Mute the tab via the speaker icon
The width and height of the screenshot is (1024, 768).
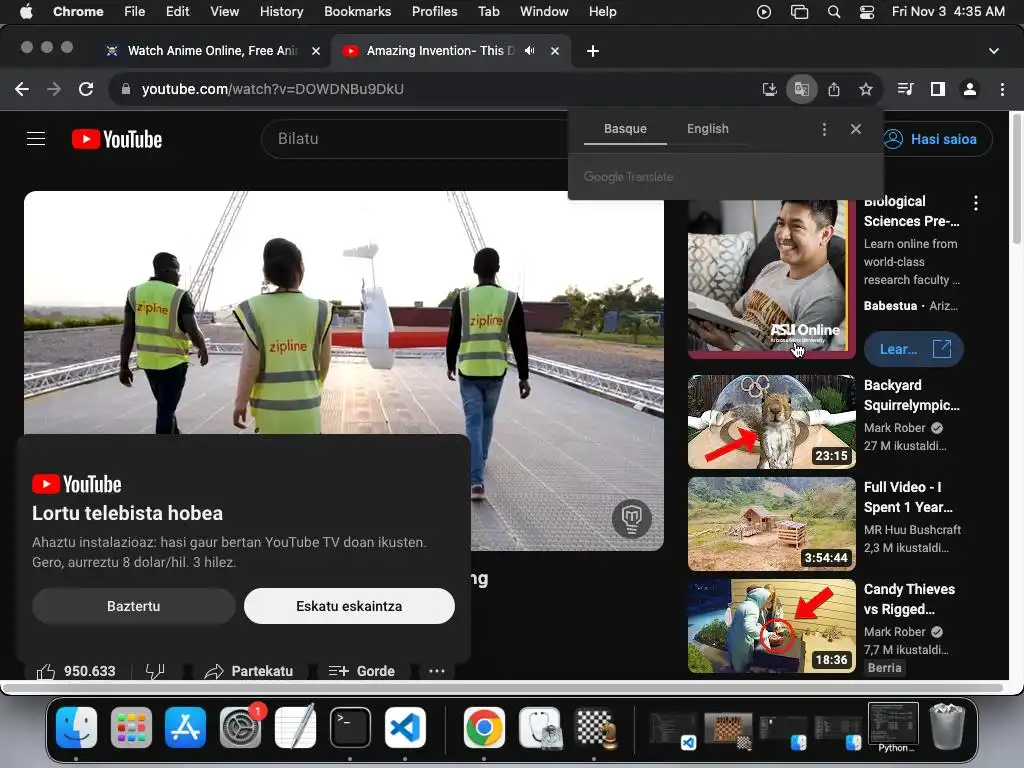click(x=530, y=50)
